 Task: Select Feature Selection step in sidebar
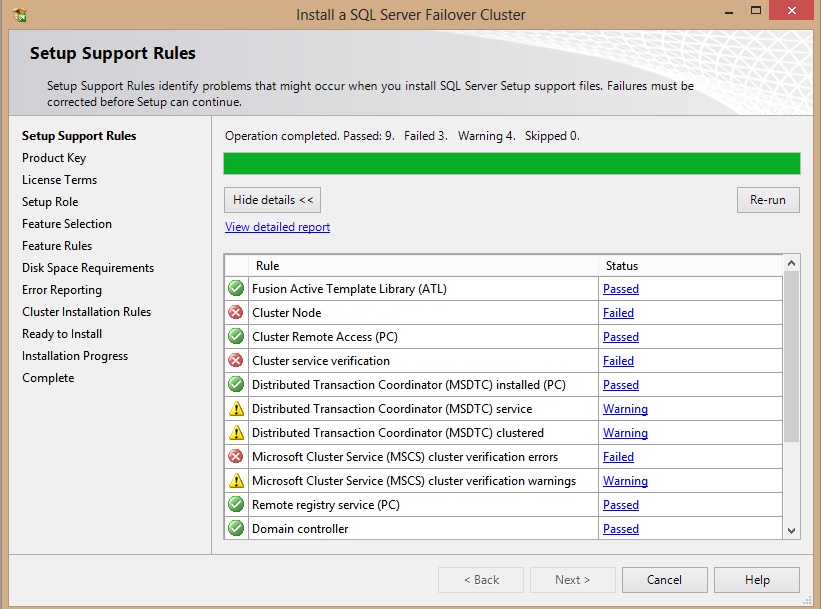click(x=67, y=224)
